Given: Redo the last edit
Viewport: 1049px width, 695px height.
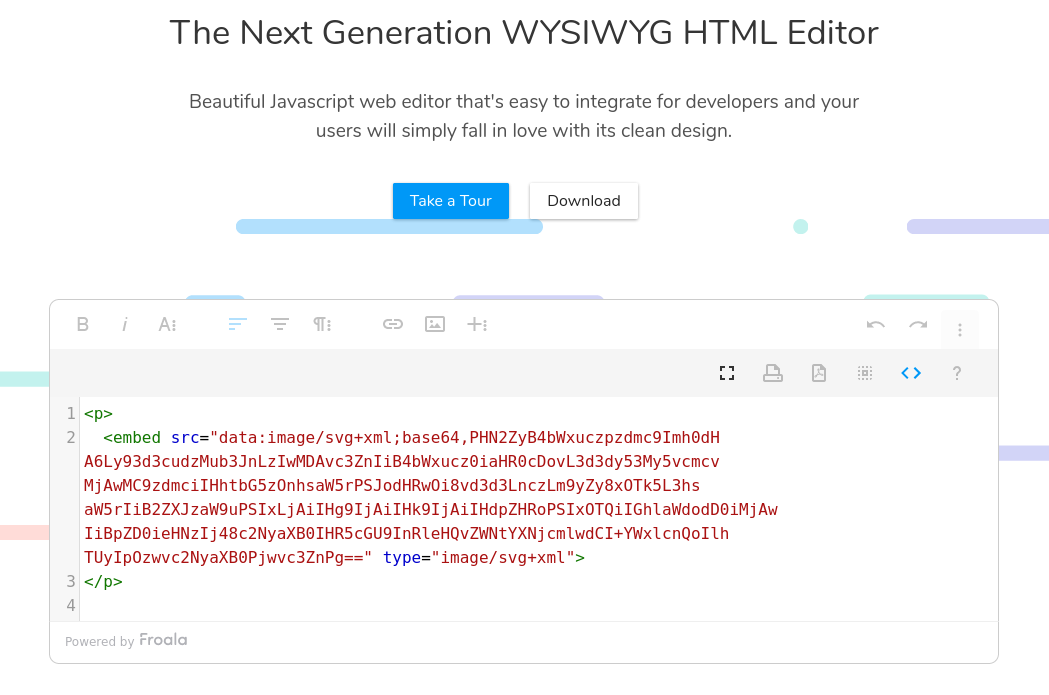Looking at the screenshot, I should pos(918,324).
